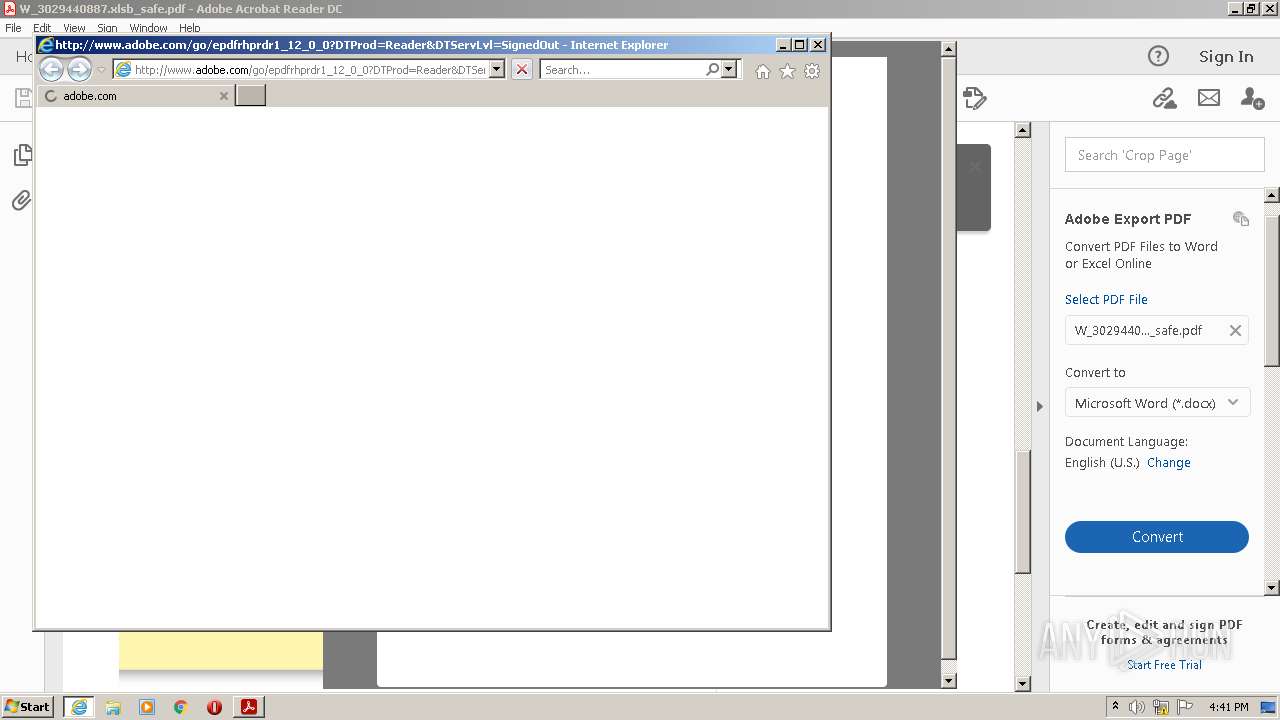Open the Fill & Sign pen icon in Acrobat
This screenshot has width=1280, height=720.
[974, 98]
